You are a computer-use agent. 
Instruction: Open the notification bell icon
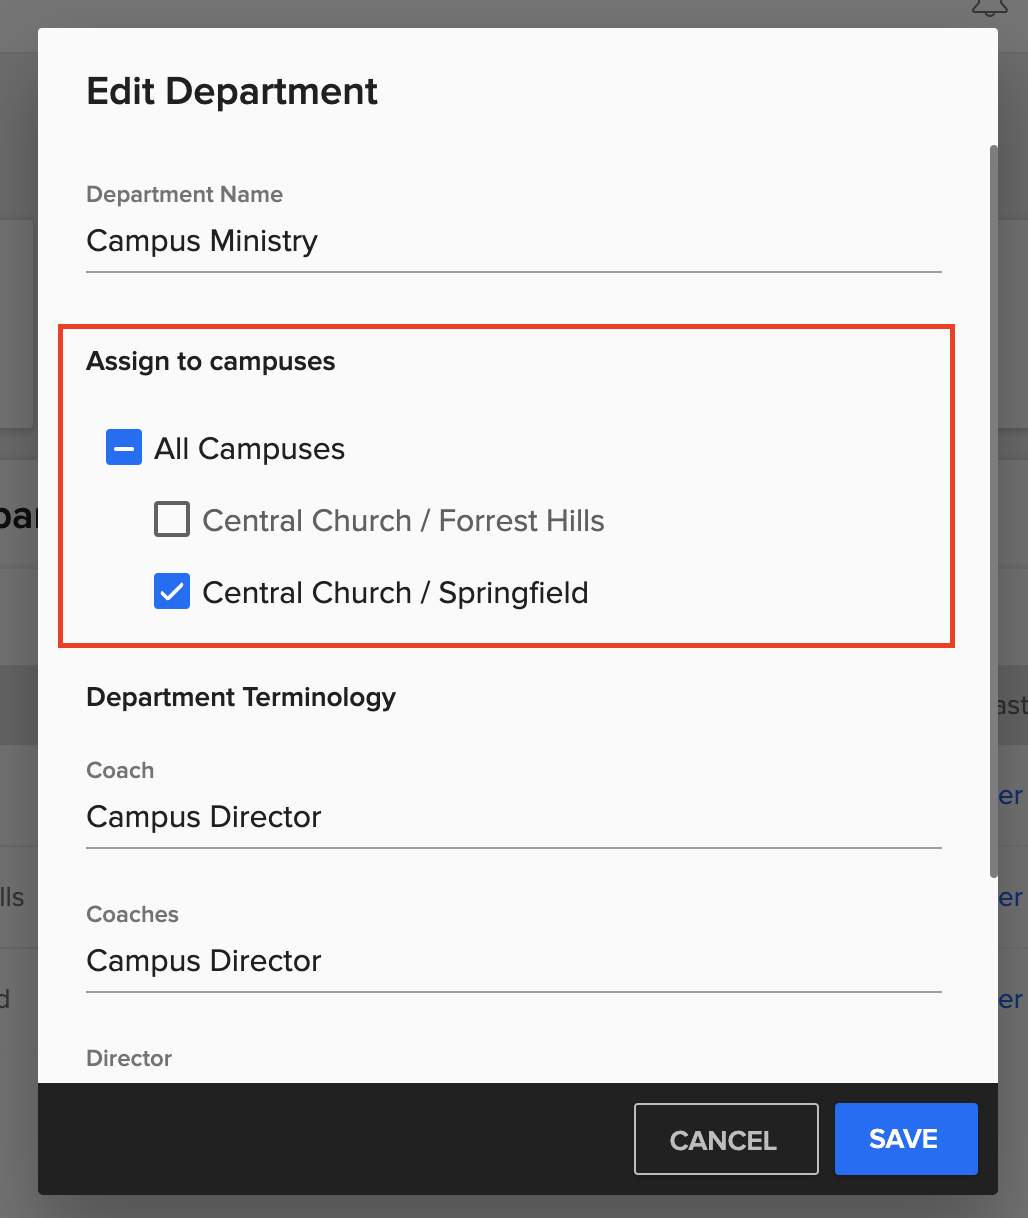click(988, 8)
